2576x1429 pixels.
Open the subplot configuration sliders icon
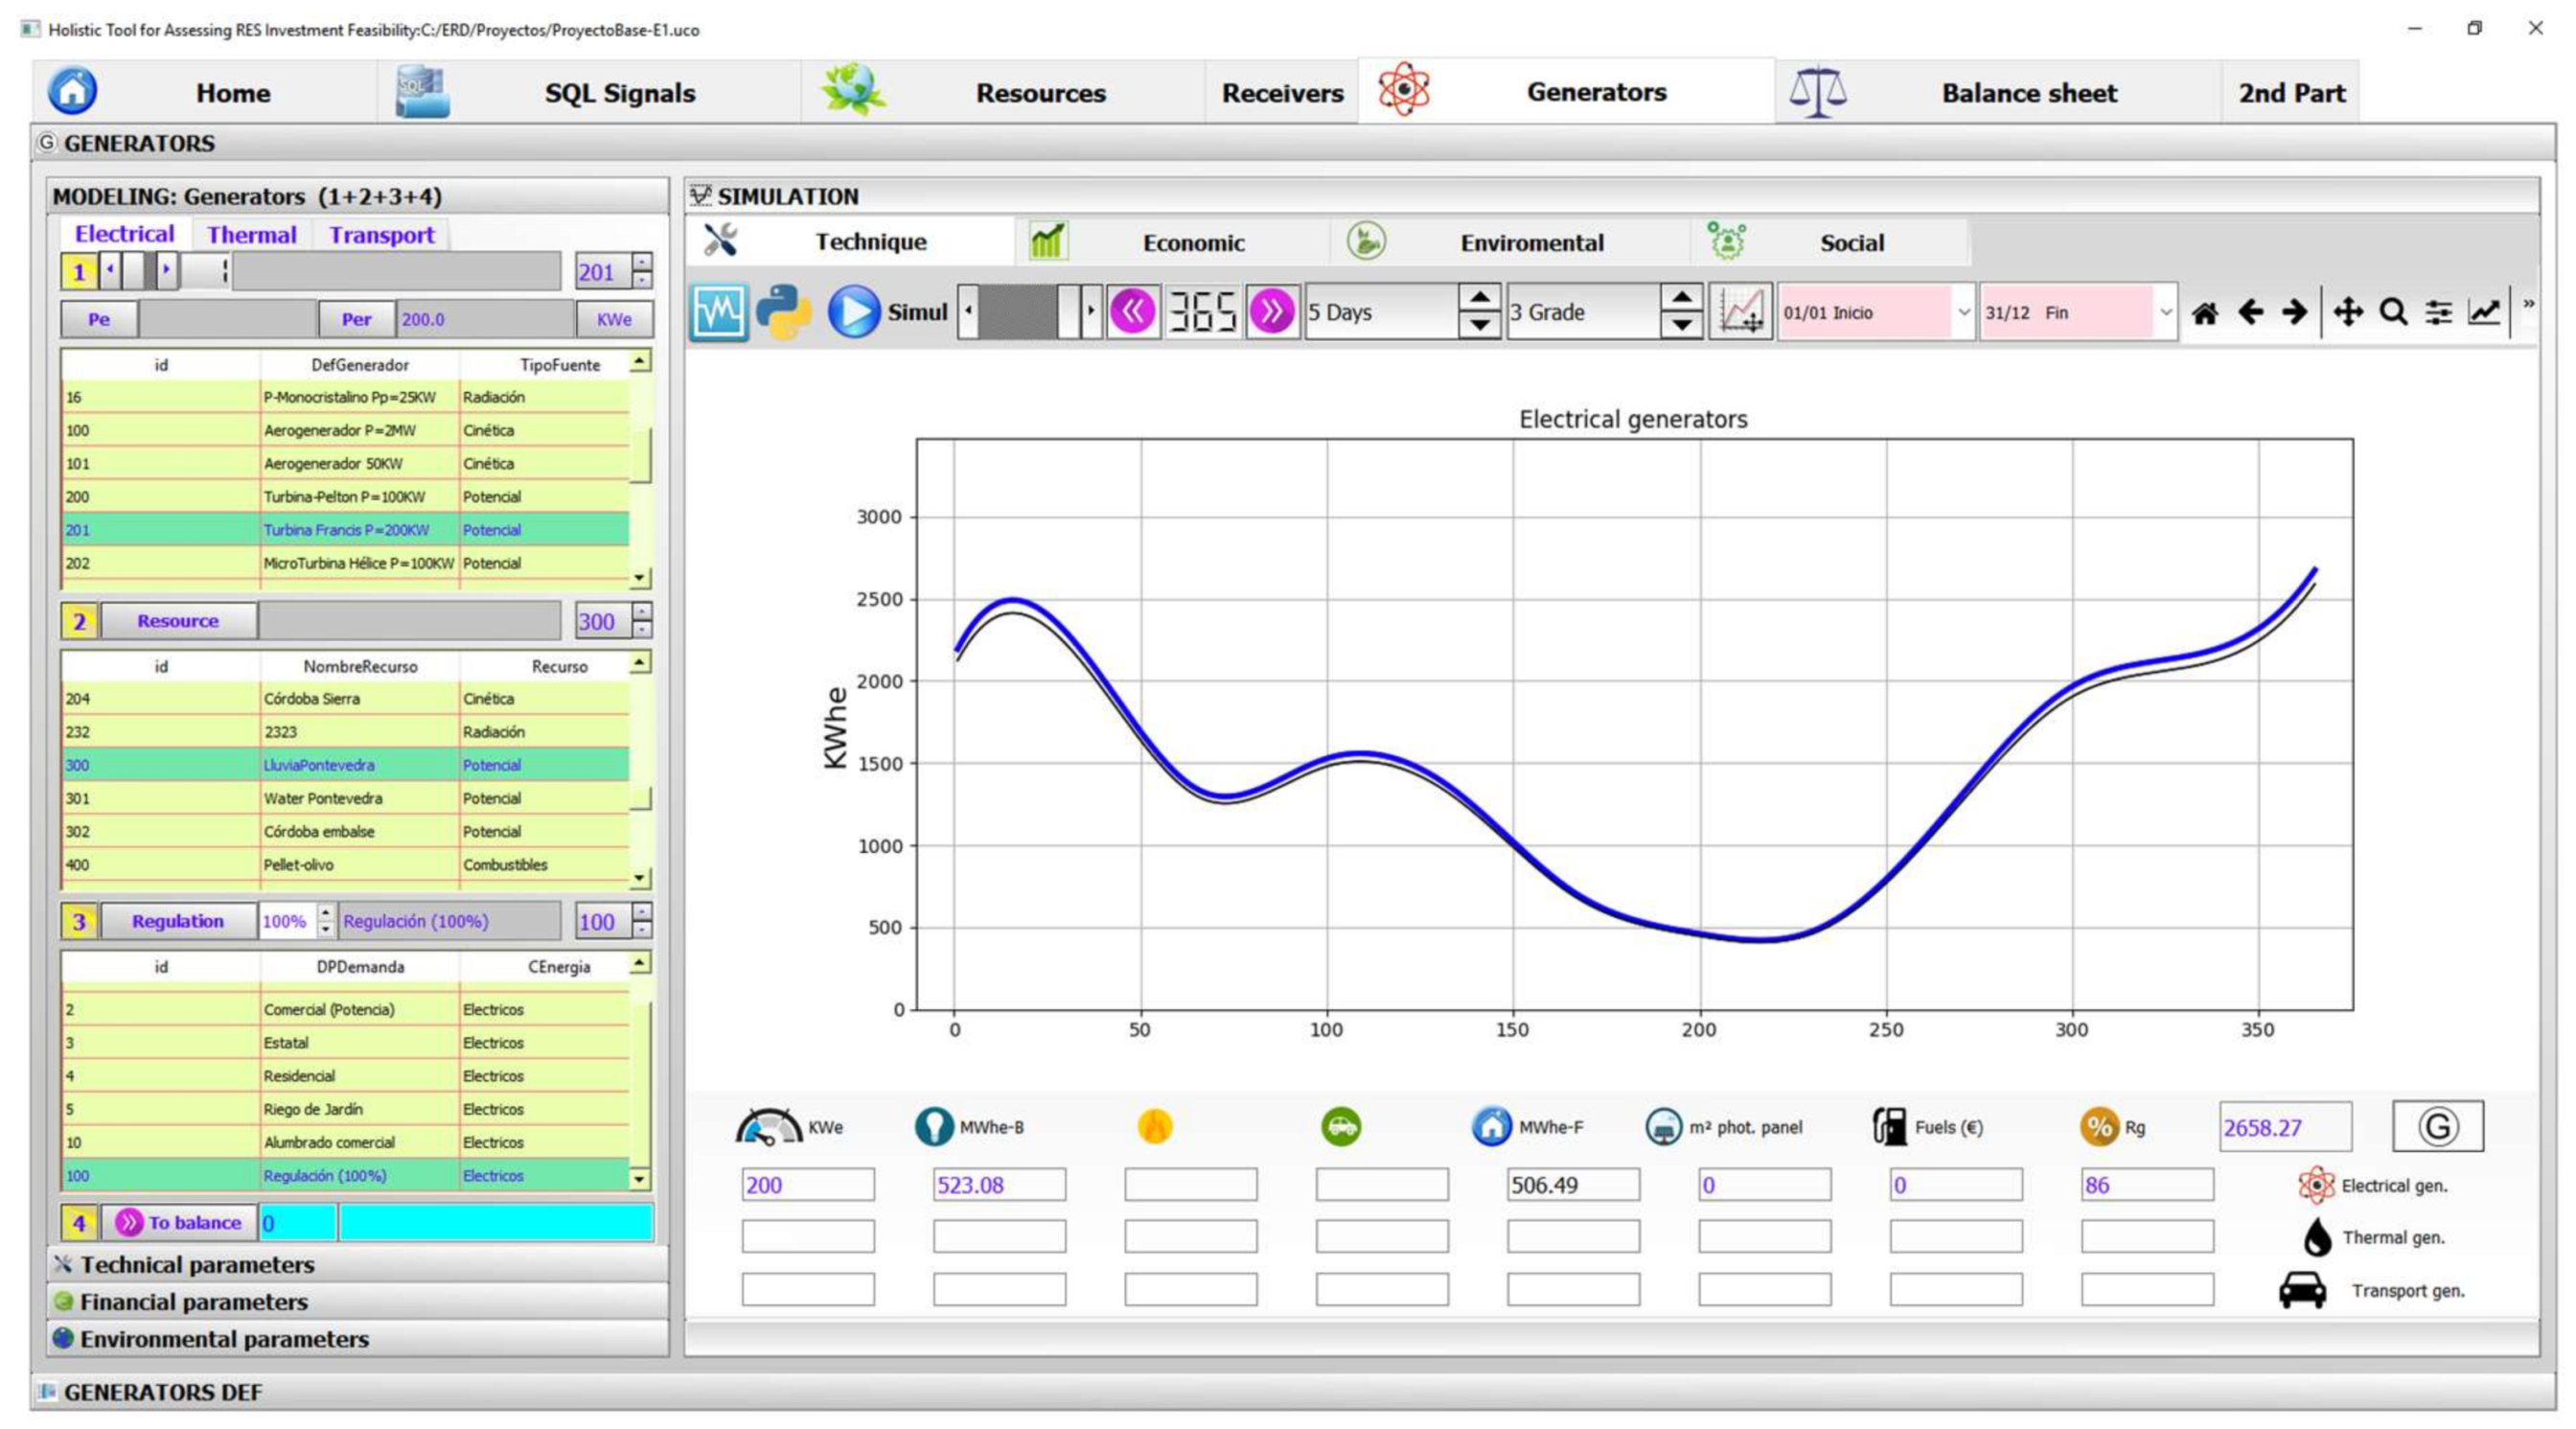tap(2438, 313)
